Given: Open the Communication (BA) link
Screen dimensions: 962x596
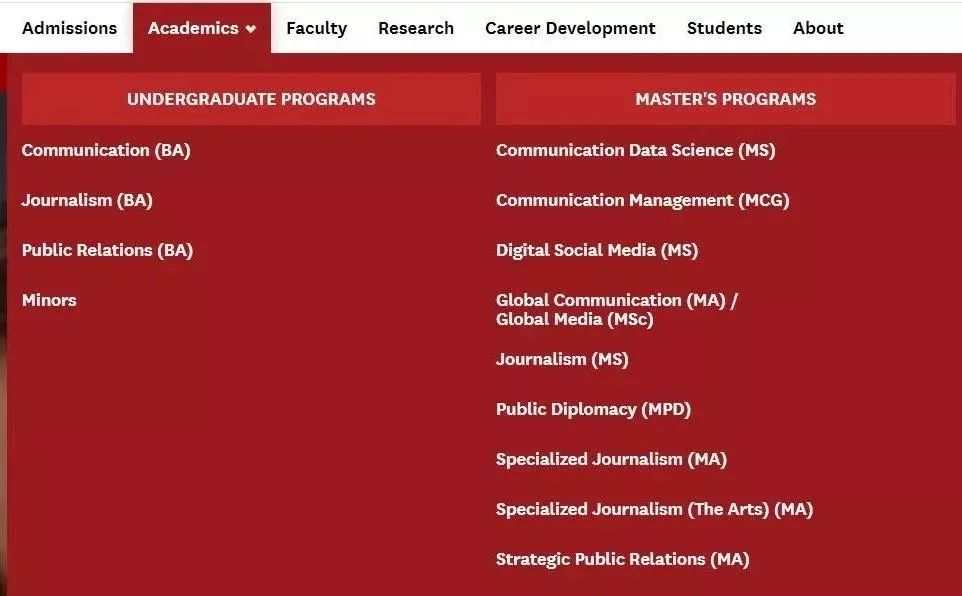Looking at the screenshot, I should pyautogui.click(x=106, y=150).
